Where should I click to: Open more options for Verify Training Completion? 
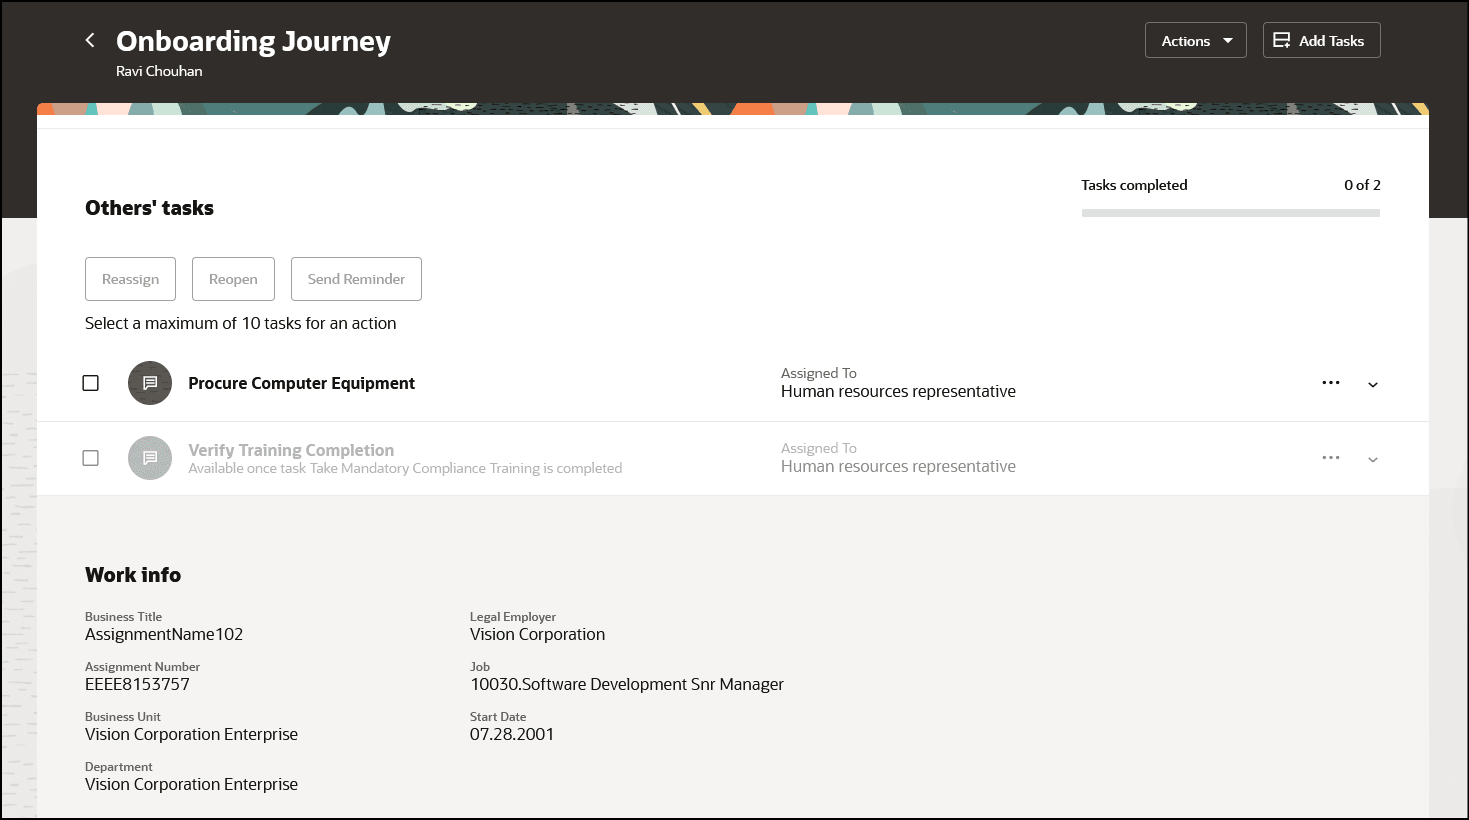[x=1331, y=458]
